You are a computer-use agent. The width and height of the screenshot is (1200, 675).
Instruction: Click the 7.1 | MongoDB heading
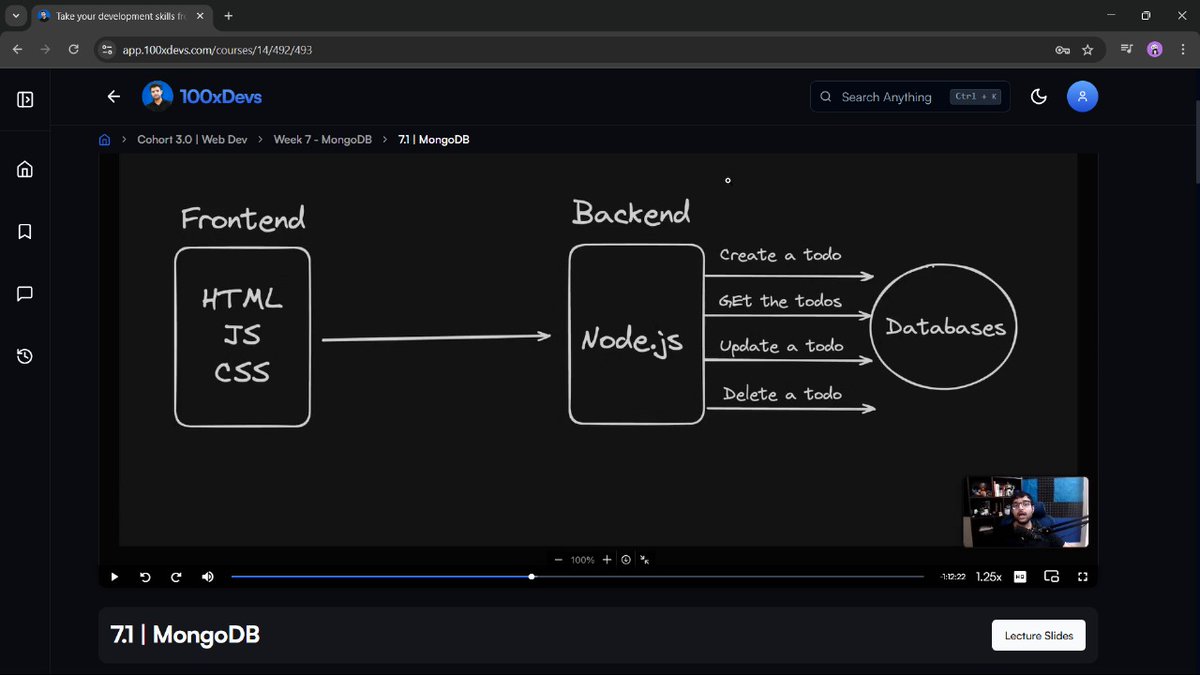[185, 635]
